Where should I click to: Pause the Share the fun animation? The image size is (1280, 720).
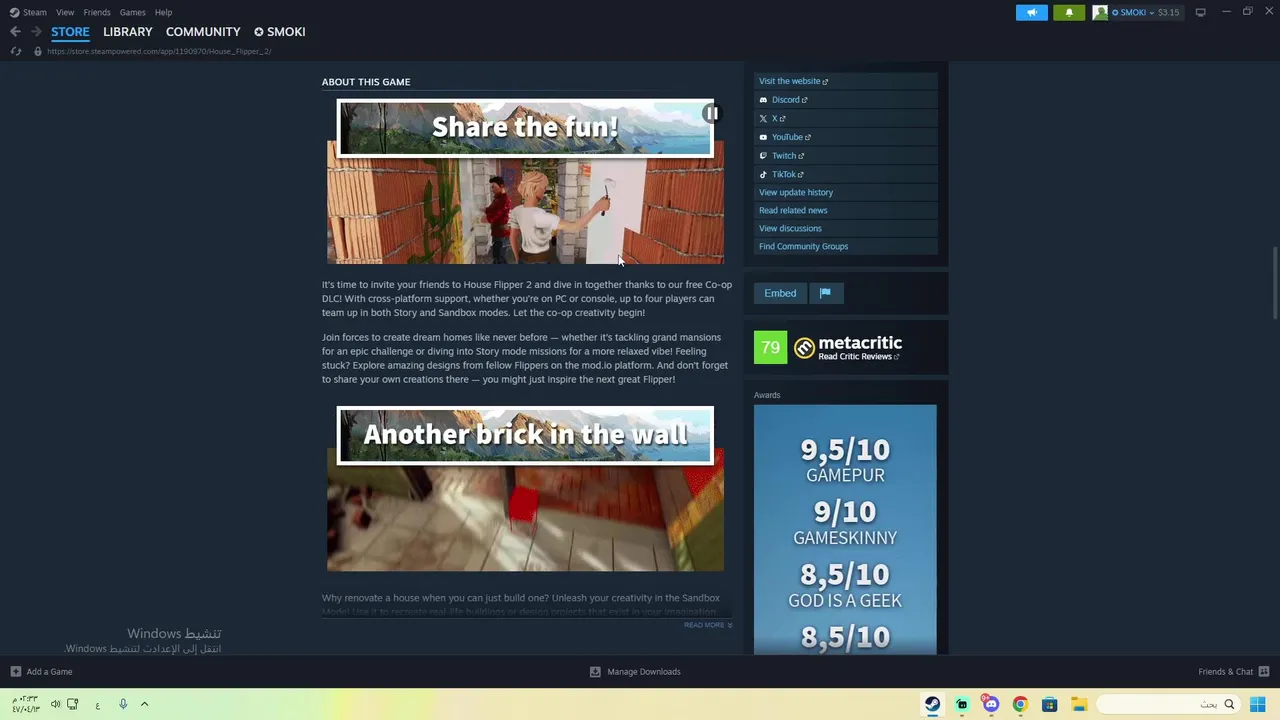pos(711,113)
